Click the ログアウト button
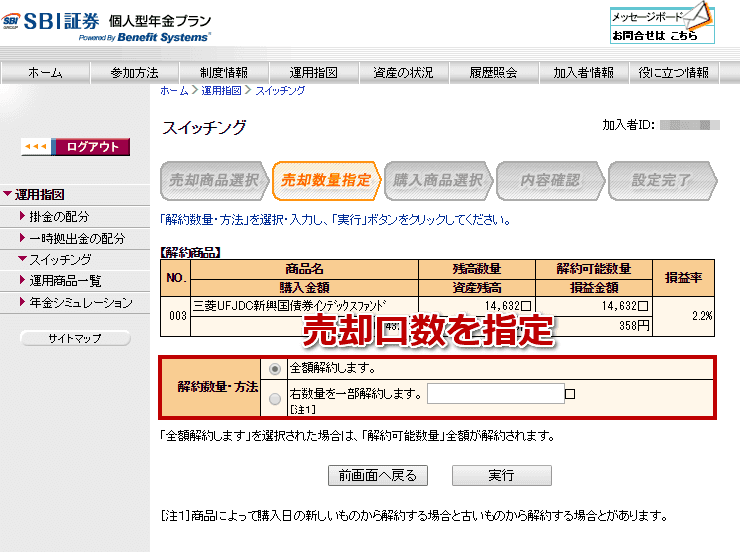The height and width of the screenshot is (552, 740). tap(76, 147)
